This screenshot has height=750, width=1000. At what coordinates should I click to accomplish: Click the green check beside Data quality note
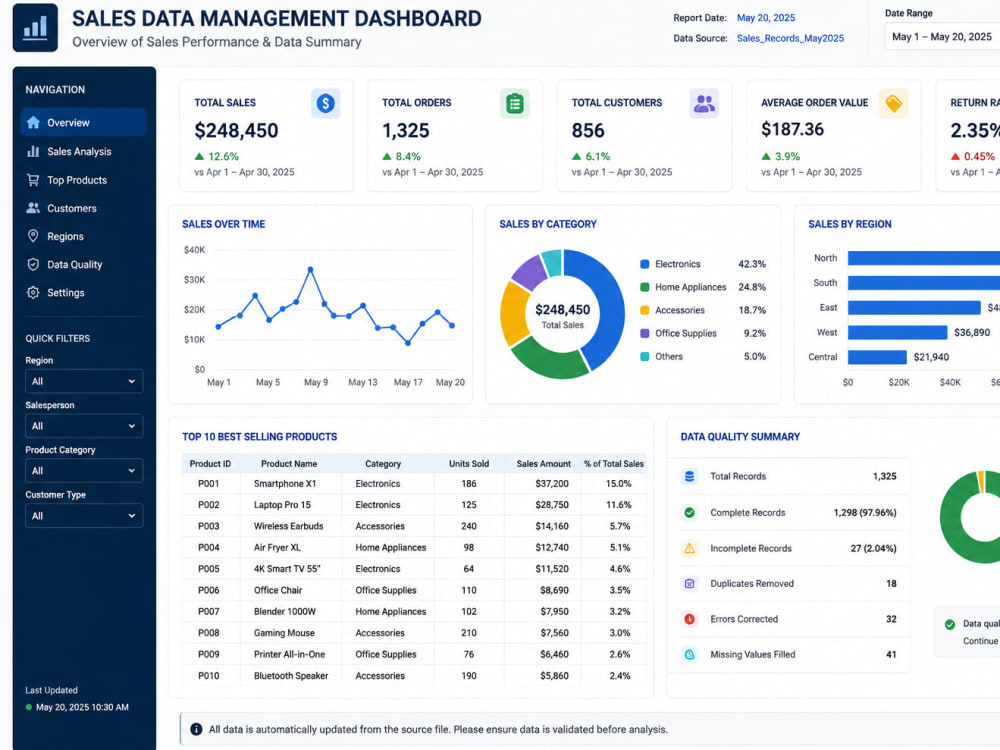tap(950, 624)
